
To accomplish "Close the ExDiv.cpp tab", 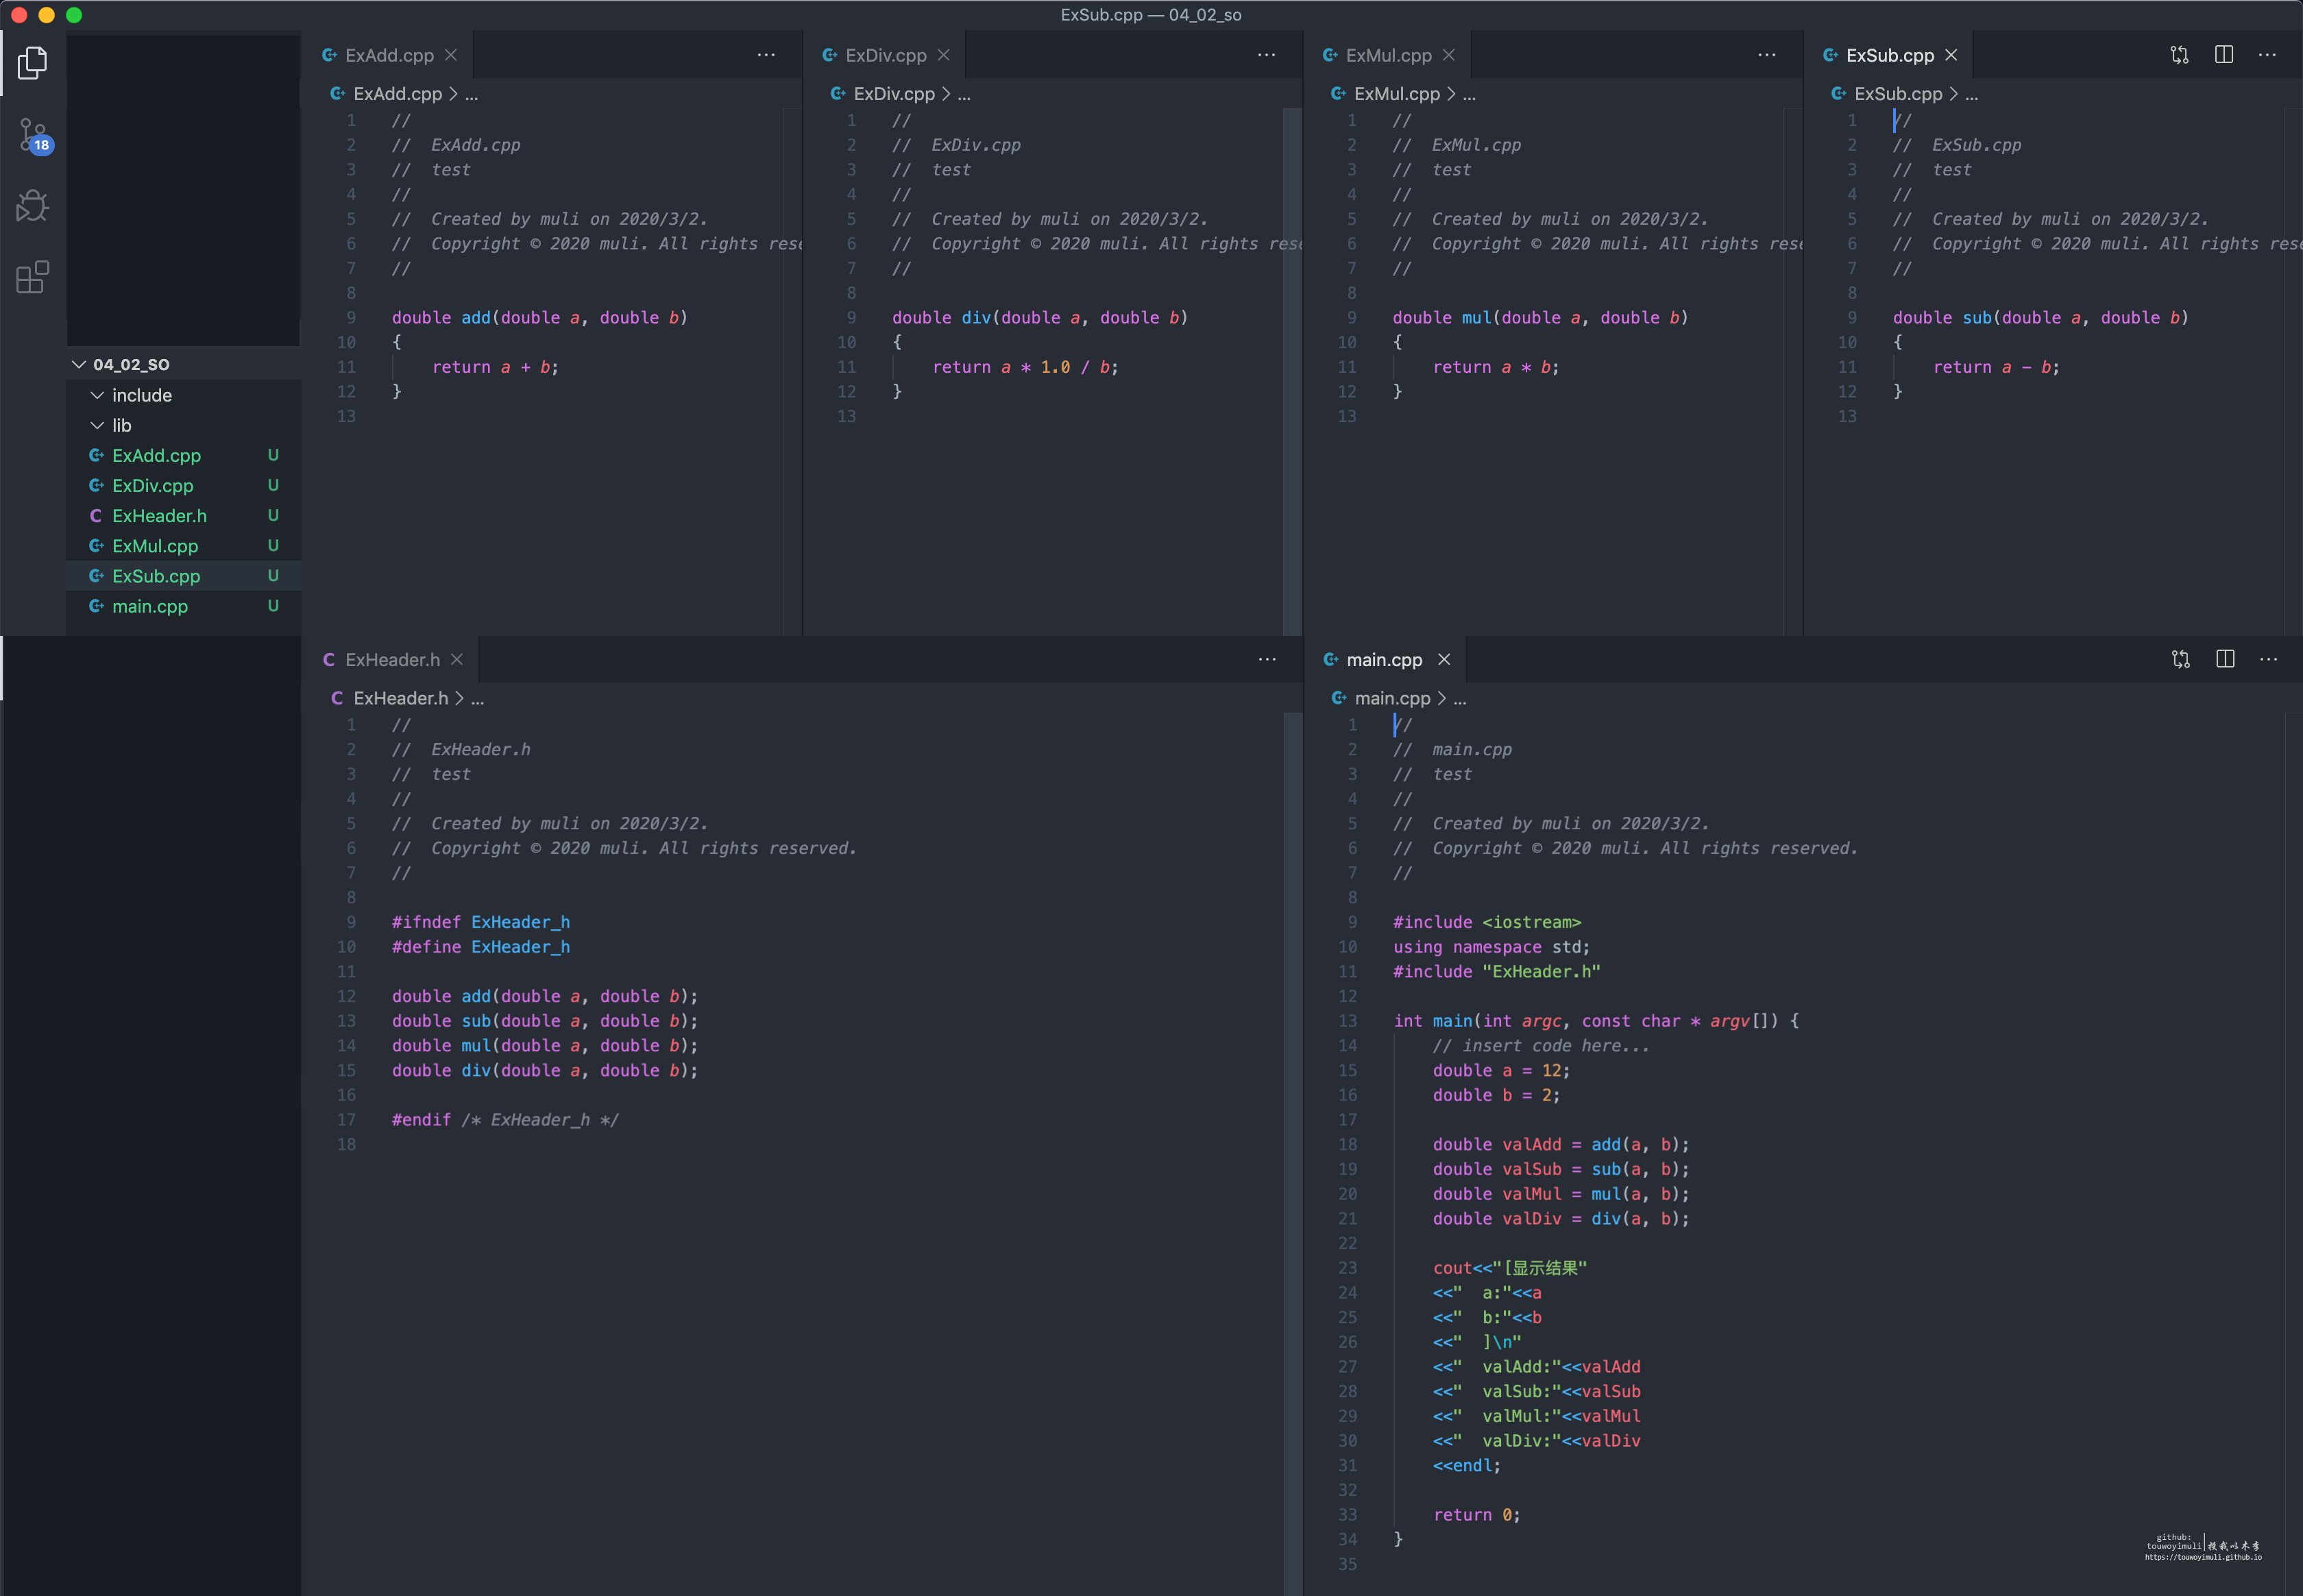I will pos(943,55).
